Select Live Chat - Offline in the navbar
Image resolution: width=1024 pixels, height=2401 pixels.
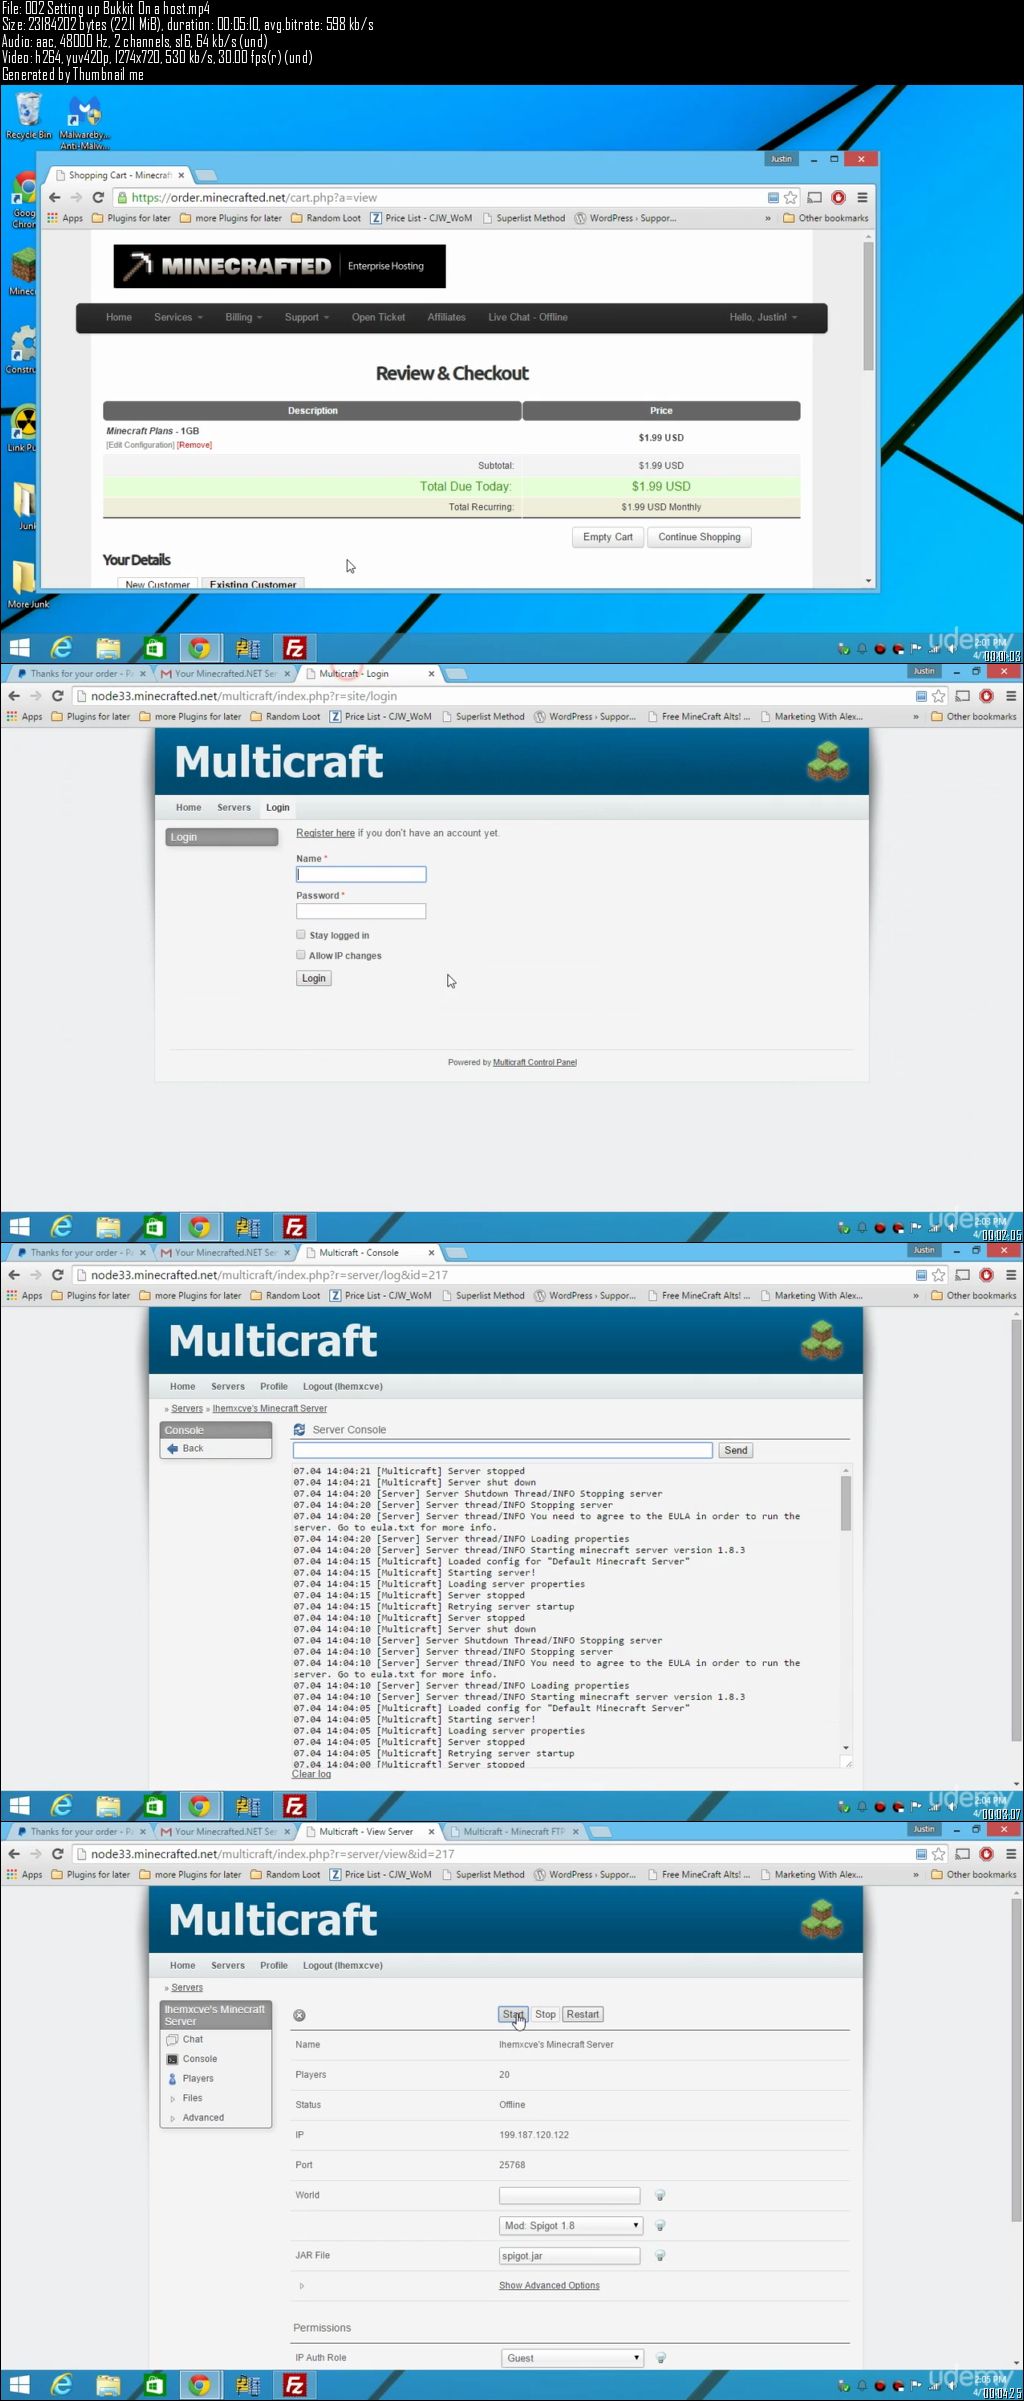[527, 317]
